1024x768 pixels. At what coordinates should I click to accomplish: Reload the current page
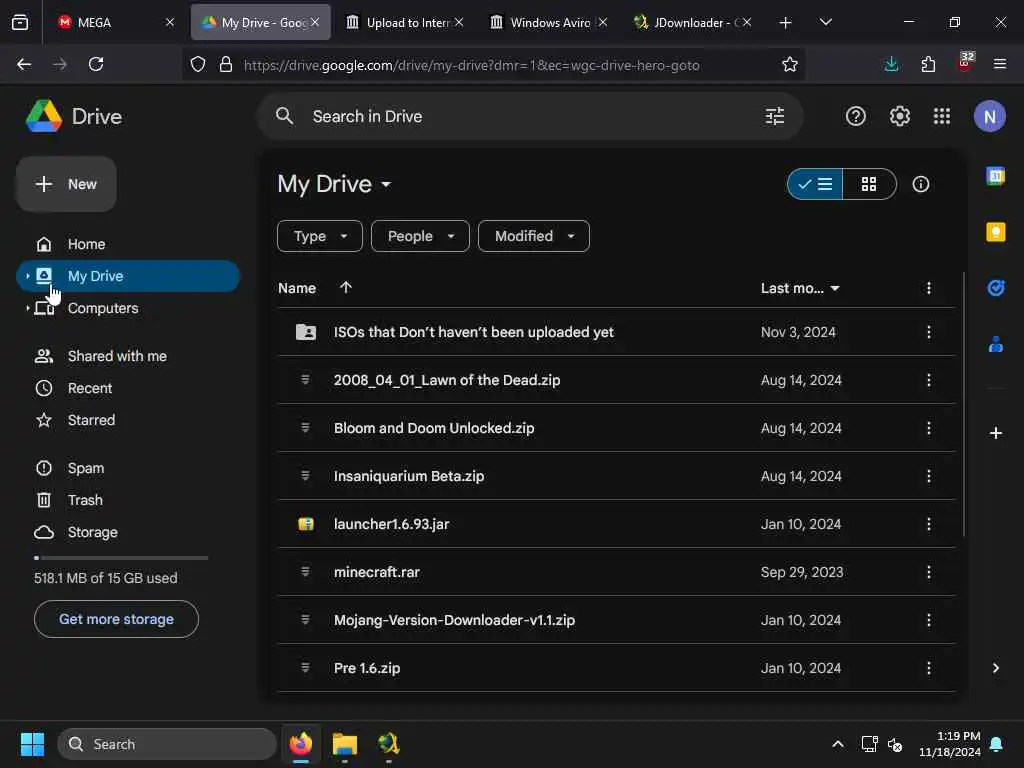[x=96, y=64]
